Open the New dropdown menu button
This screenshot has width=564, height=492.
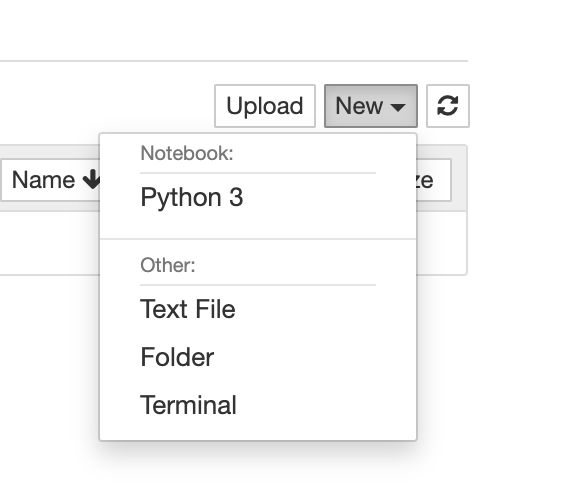(371, 106)
